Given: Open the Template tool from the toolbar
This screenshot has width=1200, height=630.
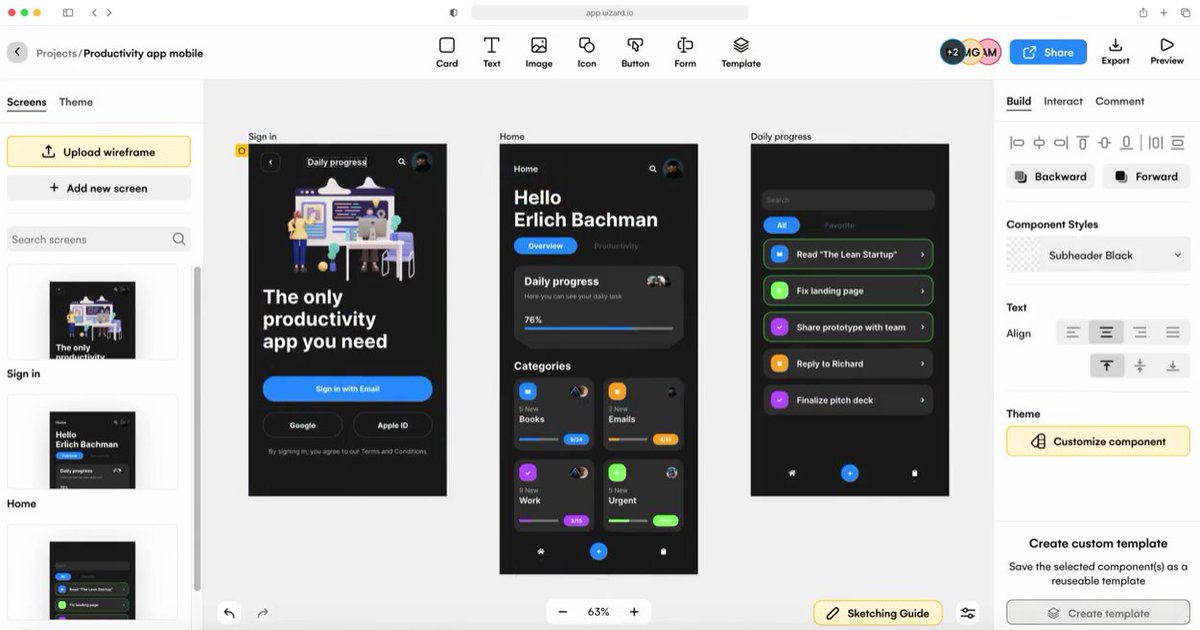Looking at the screenshot, I should [740, 50].
